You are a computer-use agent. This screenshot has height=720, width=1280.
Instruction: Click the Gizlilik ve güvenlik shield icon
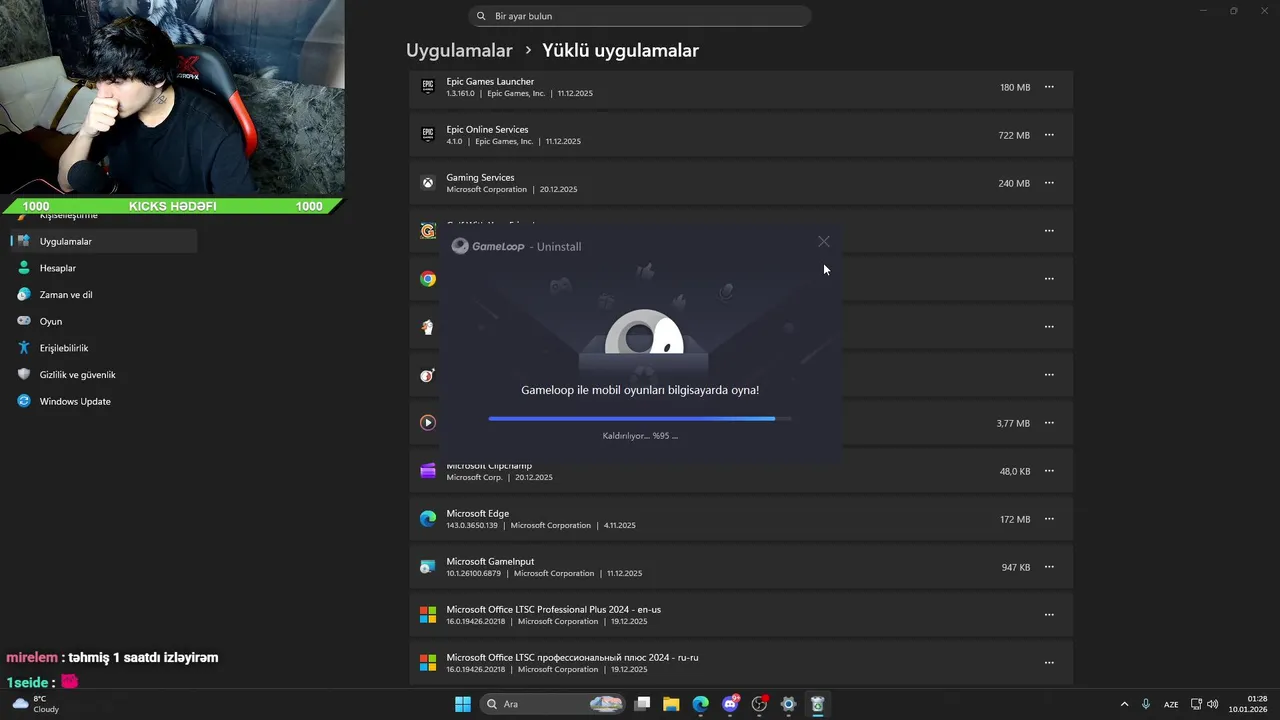click(24, 375)
